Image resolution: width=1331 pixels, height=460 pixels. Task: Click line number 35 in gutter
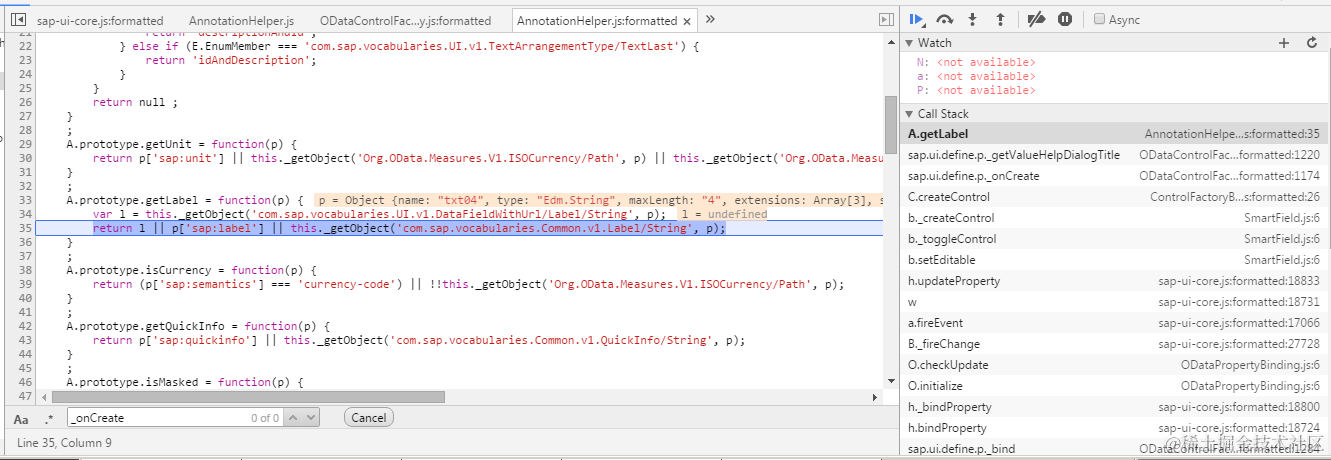(26, 228)
